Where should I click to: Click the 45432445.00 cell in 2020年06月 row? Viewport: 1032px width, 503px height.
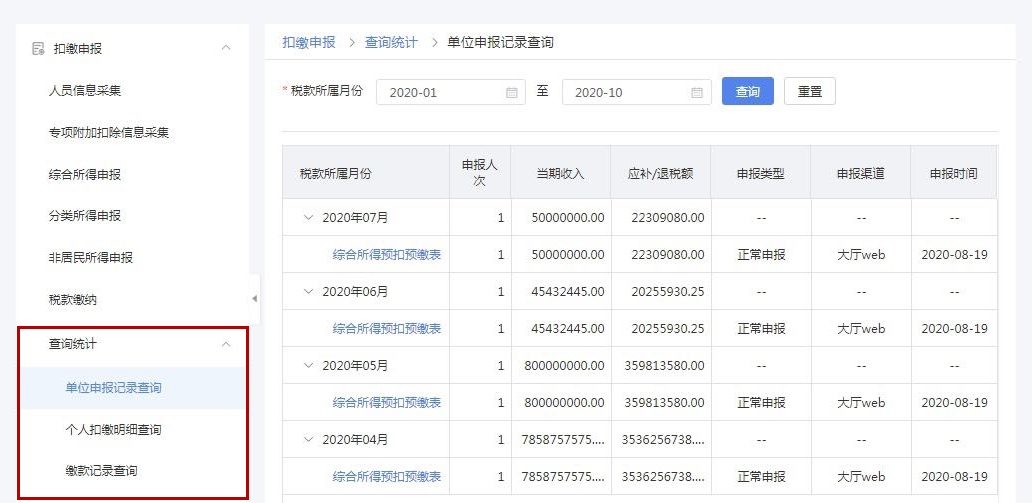tap(560, 291)
